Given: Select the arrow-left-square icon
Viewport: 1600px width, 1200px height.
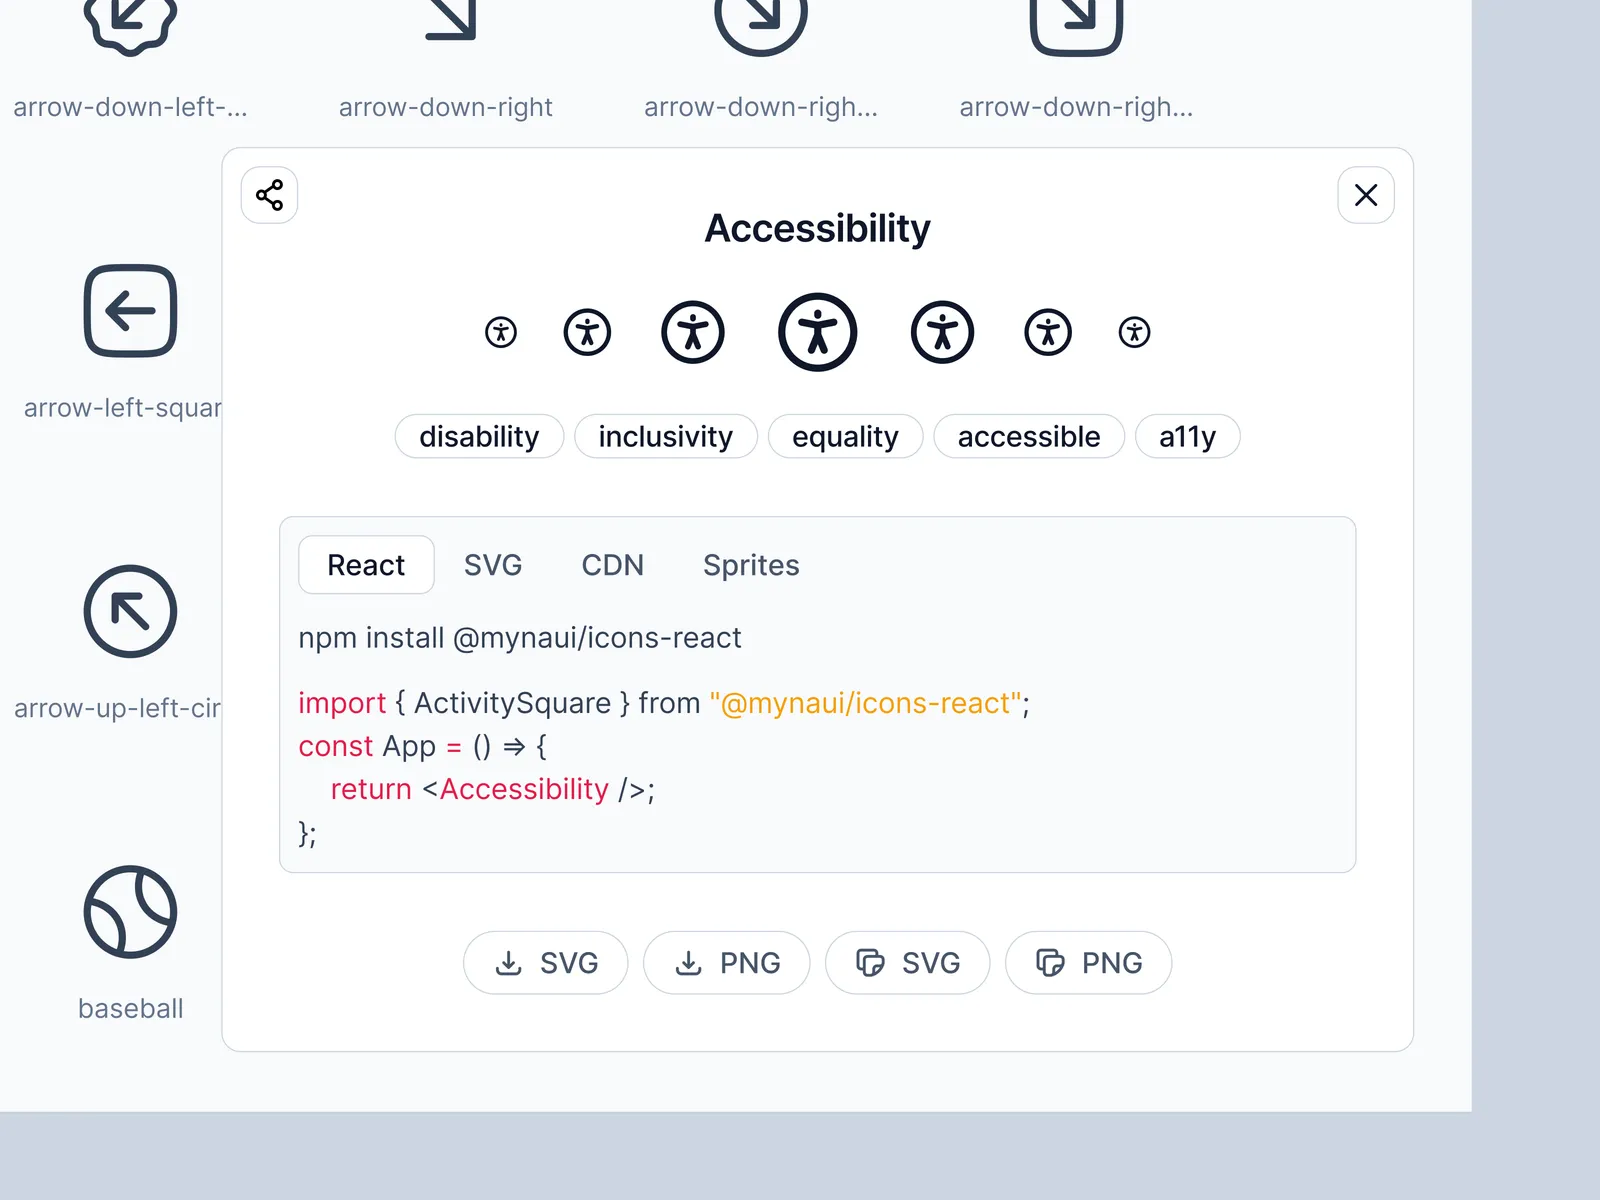Looking at the screenshot, I should [x=130, y=311].
